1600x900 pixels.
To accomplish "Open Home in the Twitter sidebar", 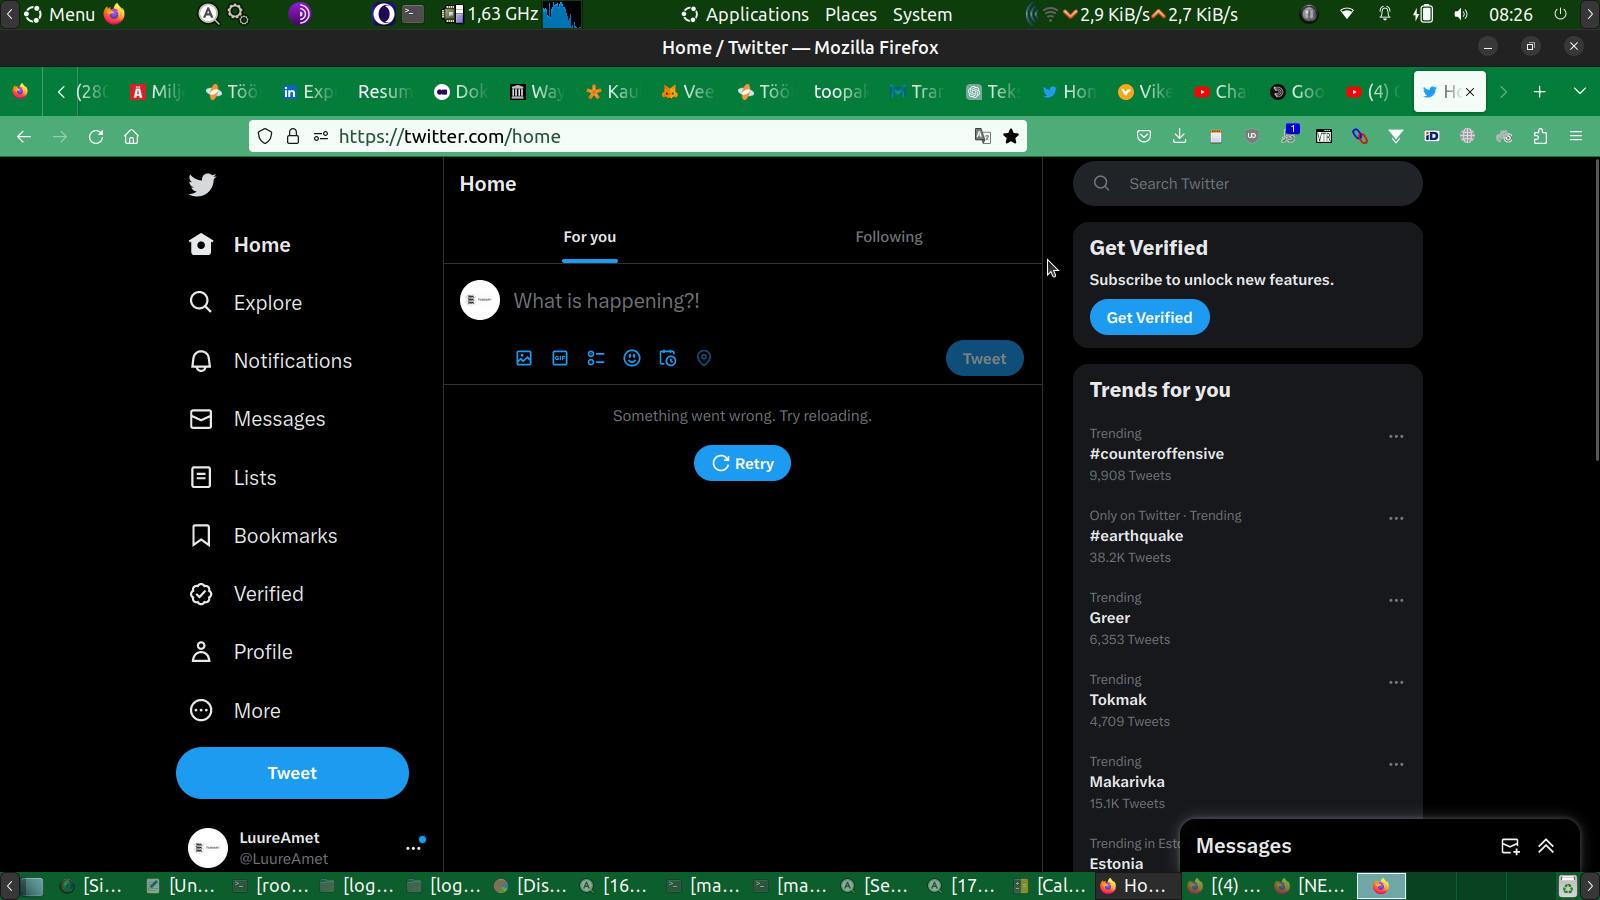I will tap(240, 245).
